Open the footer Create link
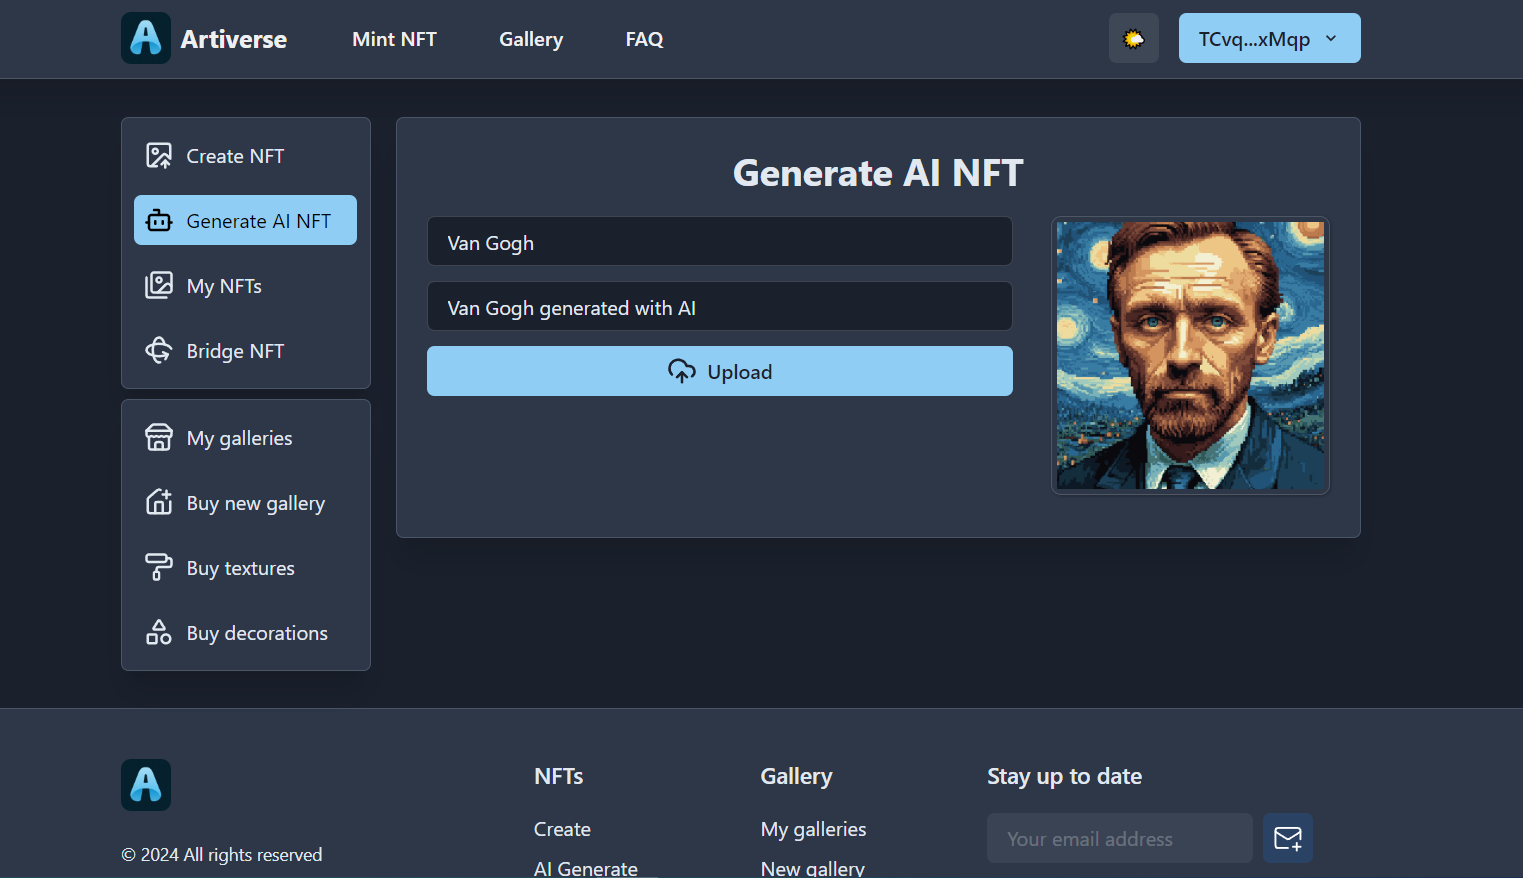The image size is (1523, 878). pyautogui.click(x=562, y=829)
